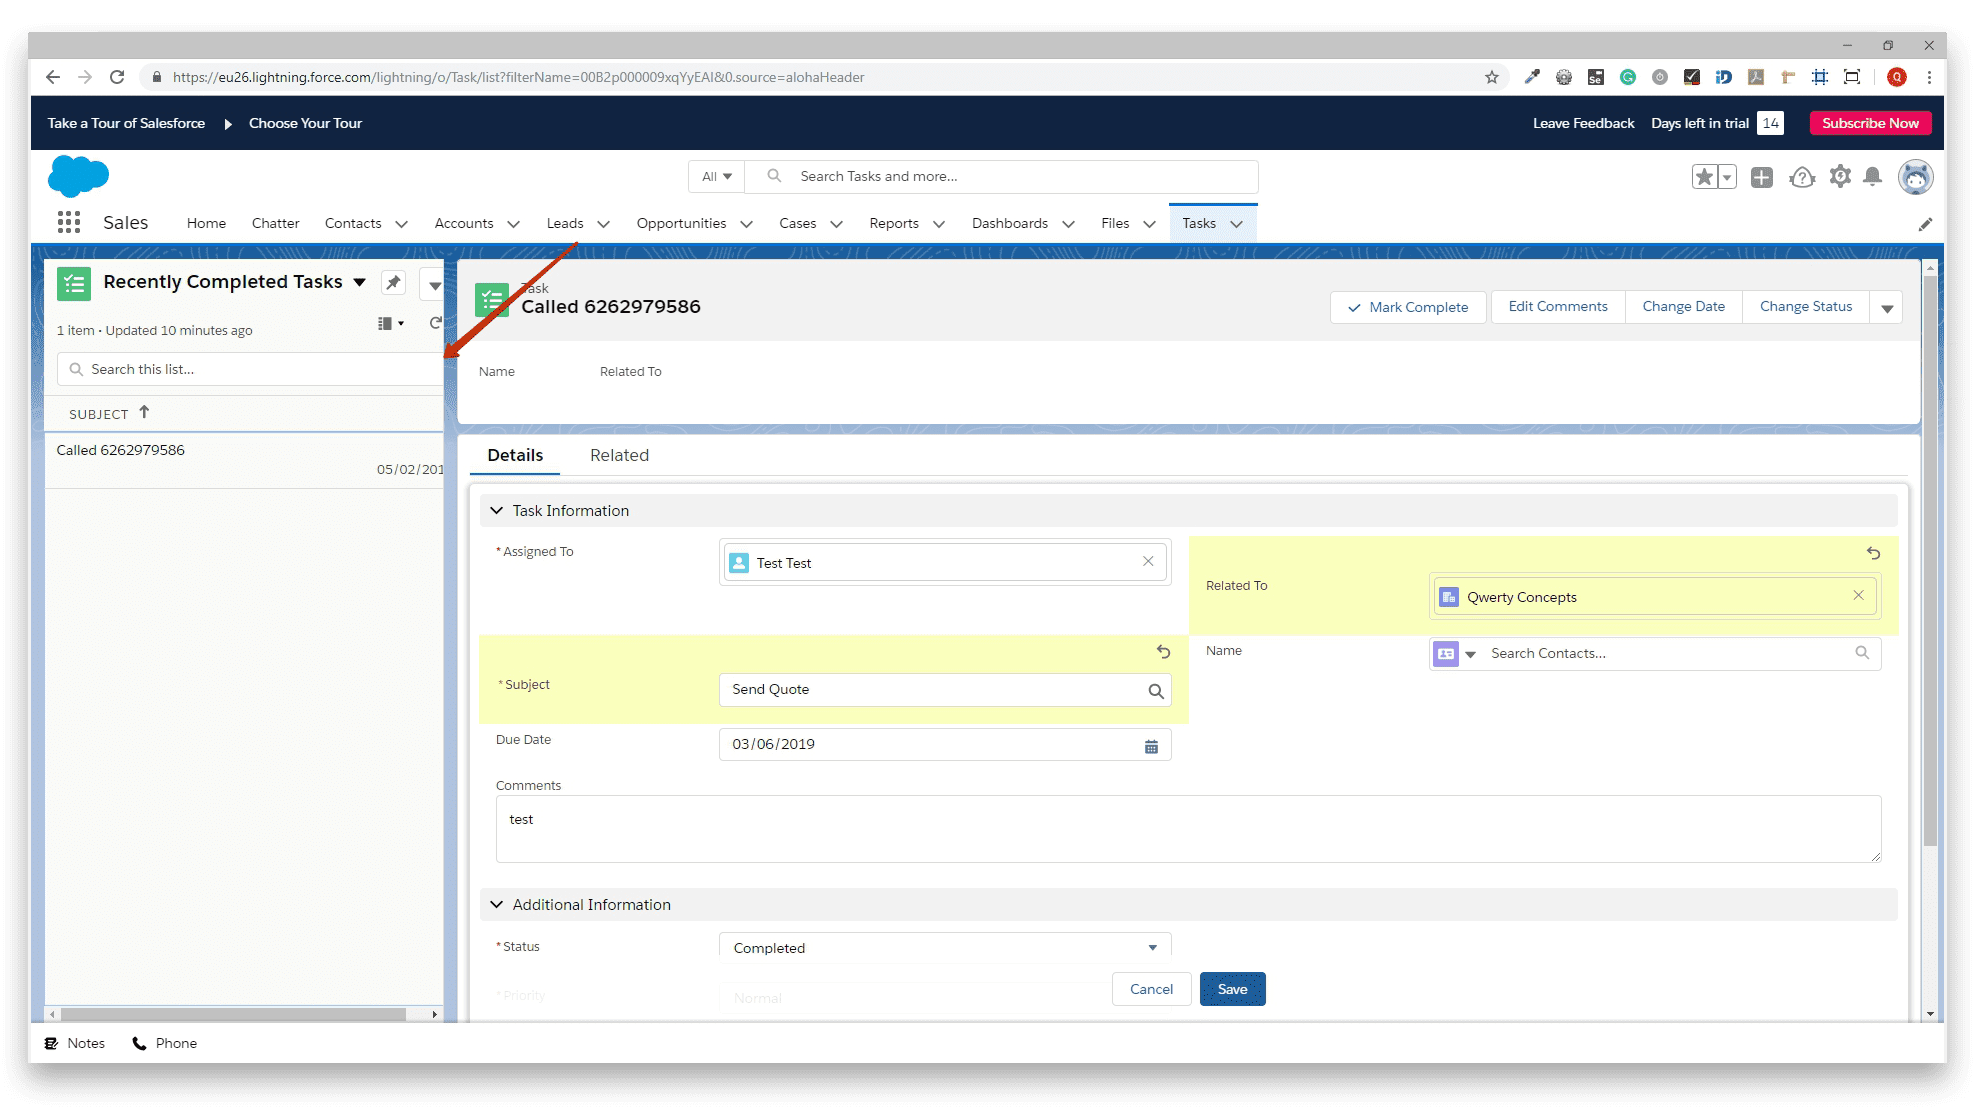Image resolution: width=1975 pixels, height=1107 pixels.
Task: Pin the Recently Completed Tasks list
Action: (x=394, y=283)
